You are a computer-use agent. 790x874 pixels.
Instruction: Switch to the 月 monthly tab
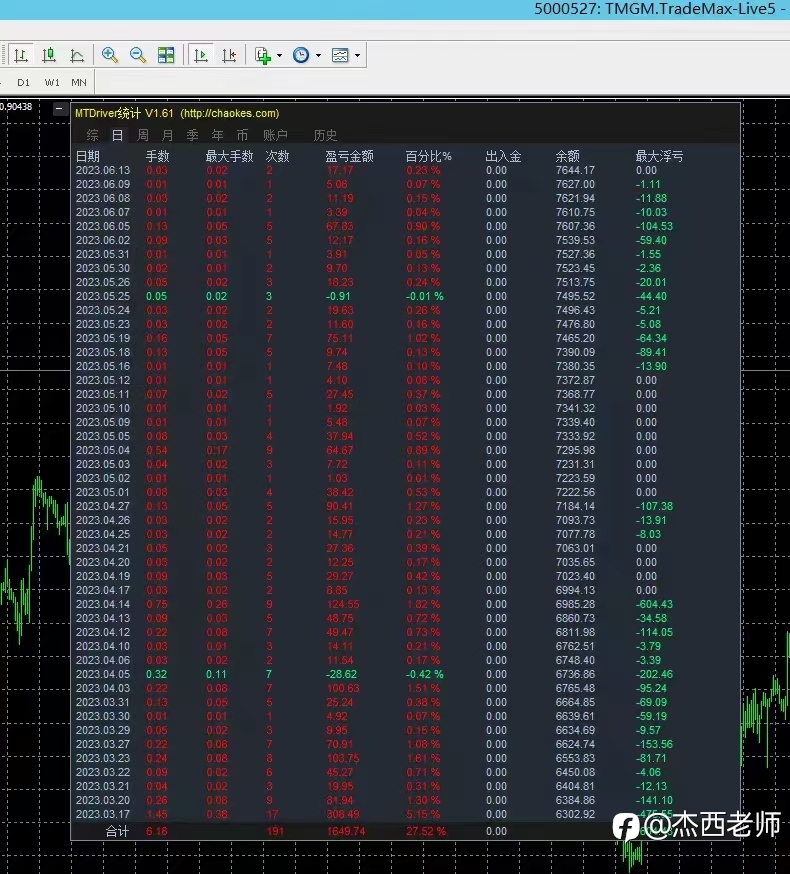[x=167, y=135]
